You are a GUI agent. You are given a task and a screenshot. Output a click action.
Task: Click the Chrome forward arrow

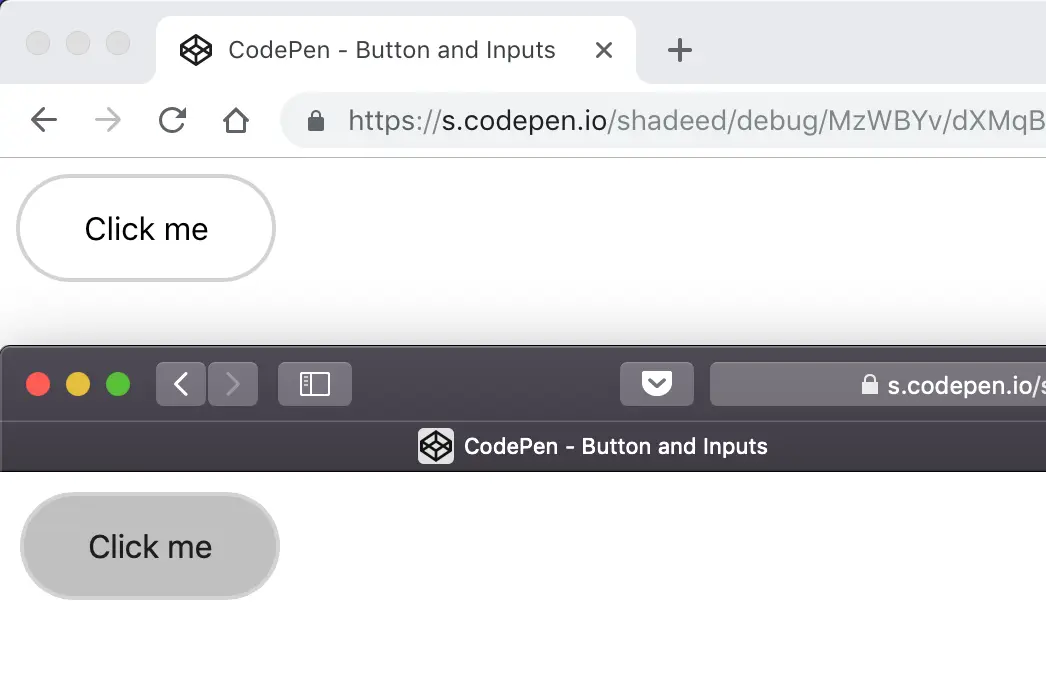(108, 121)
